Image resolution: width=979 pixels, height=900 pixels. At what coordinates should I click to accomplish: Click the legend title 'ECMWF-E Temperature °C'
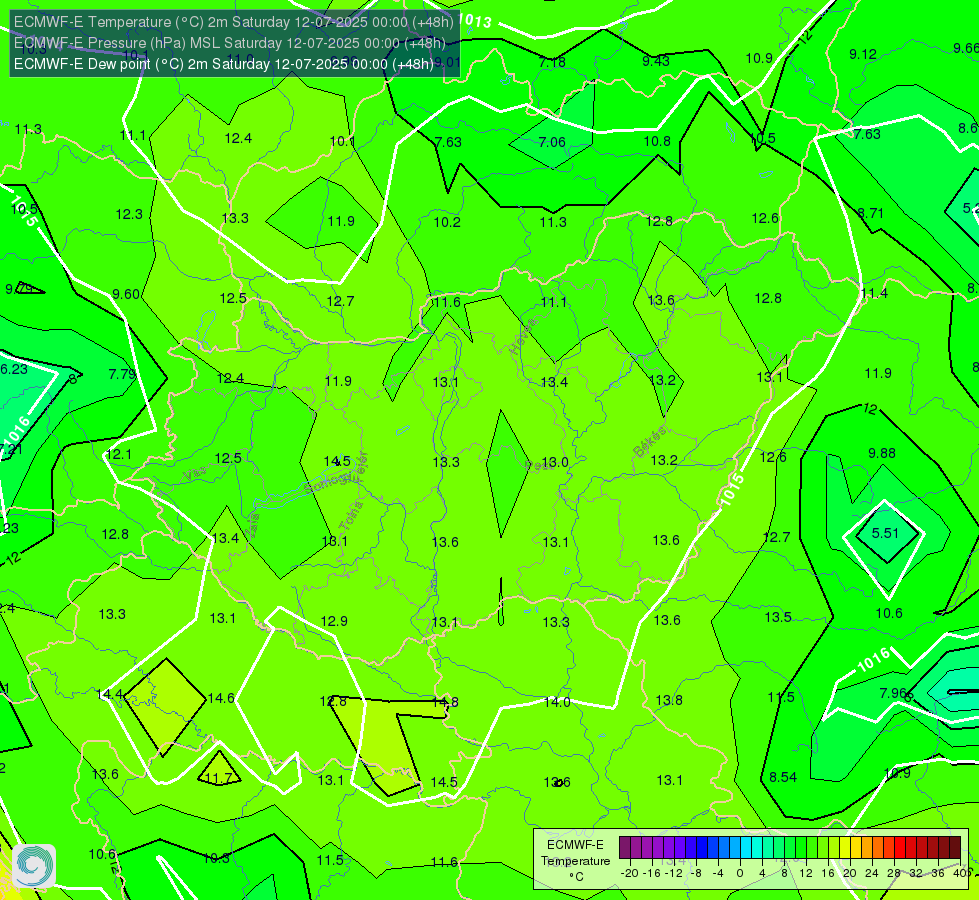tap(575, 861)
